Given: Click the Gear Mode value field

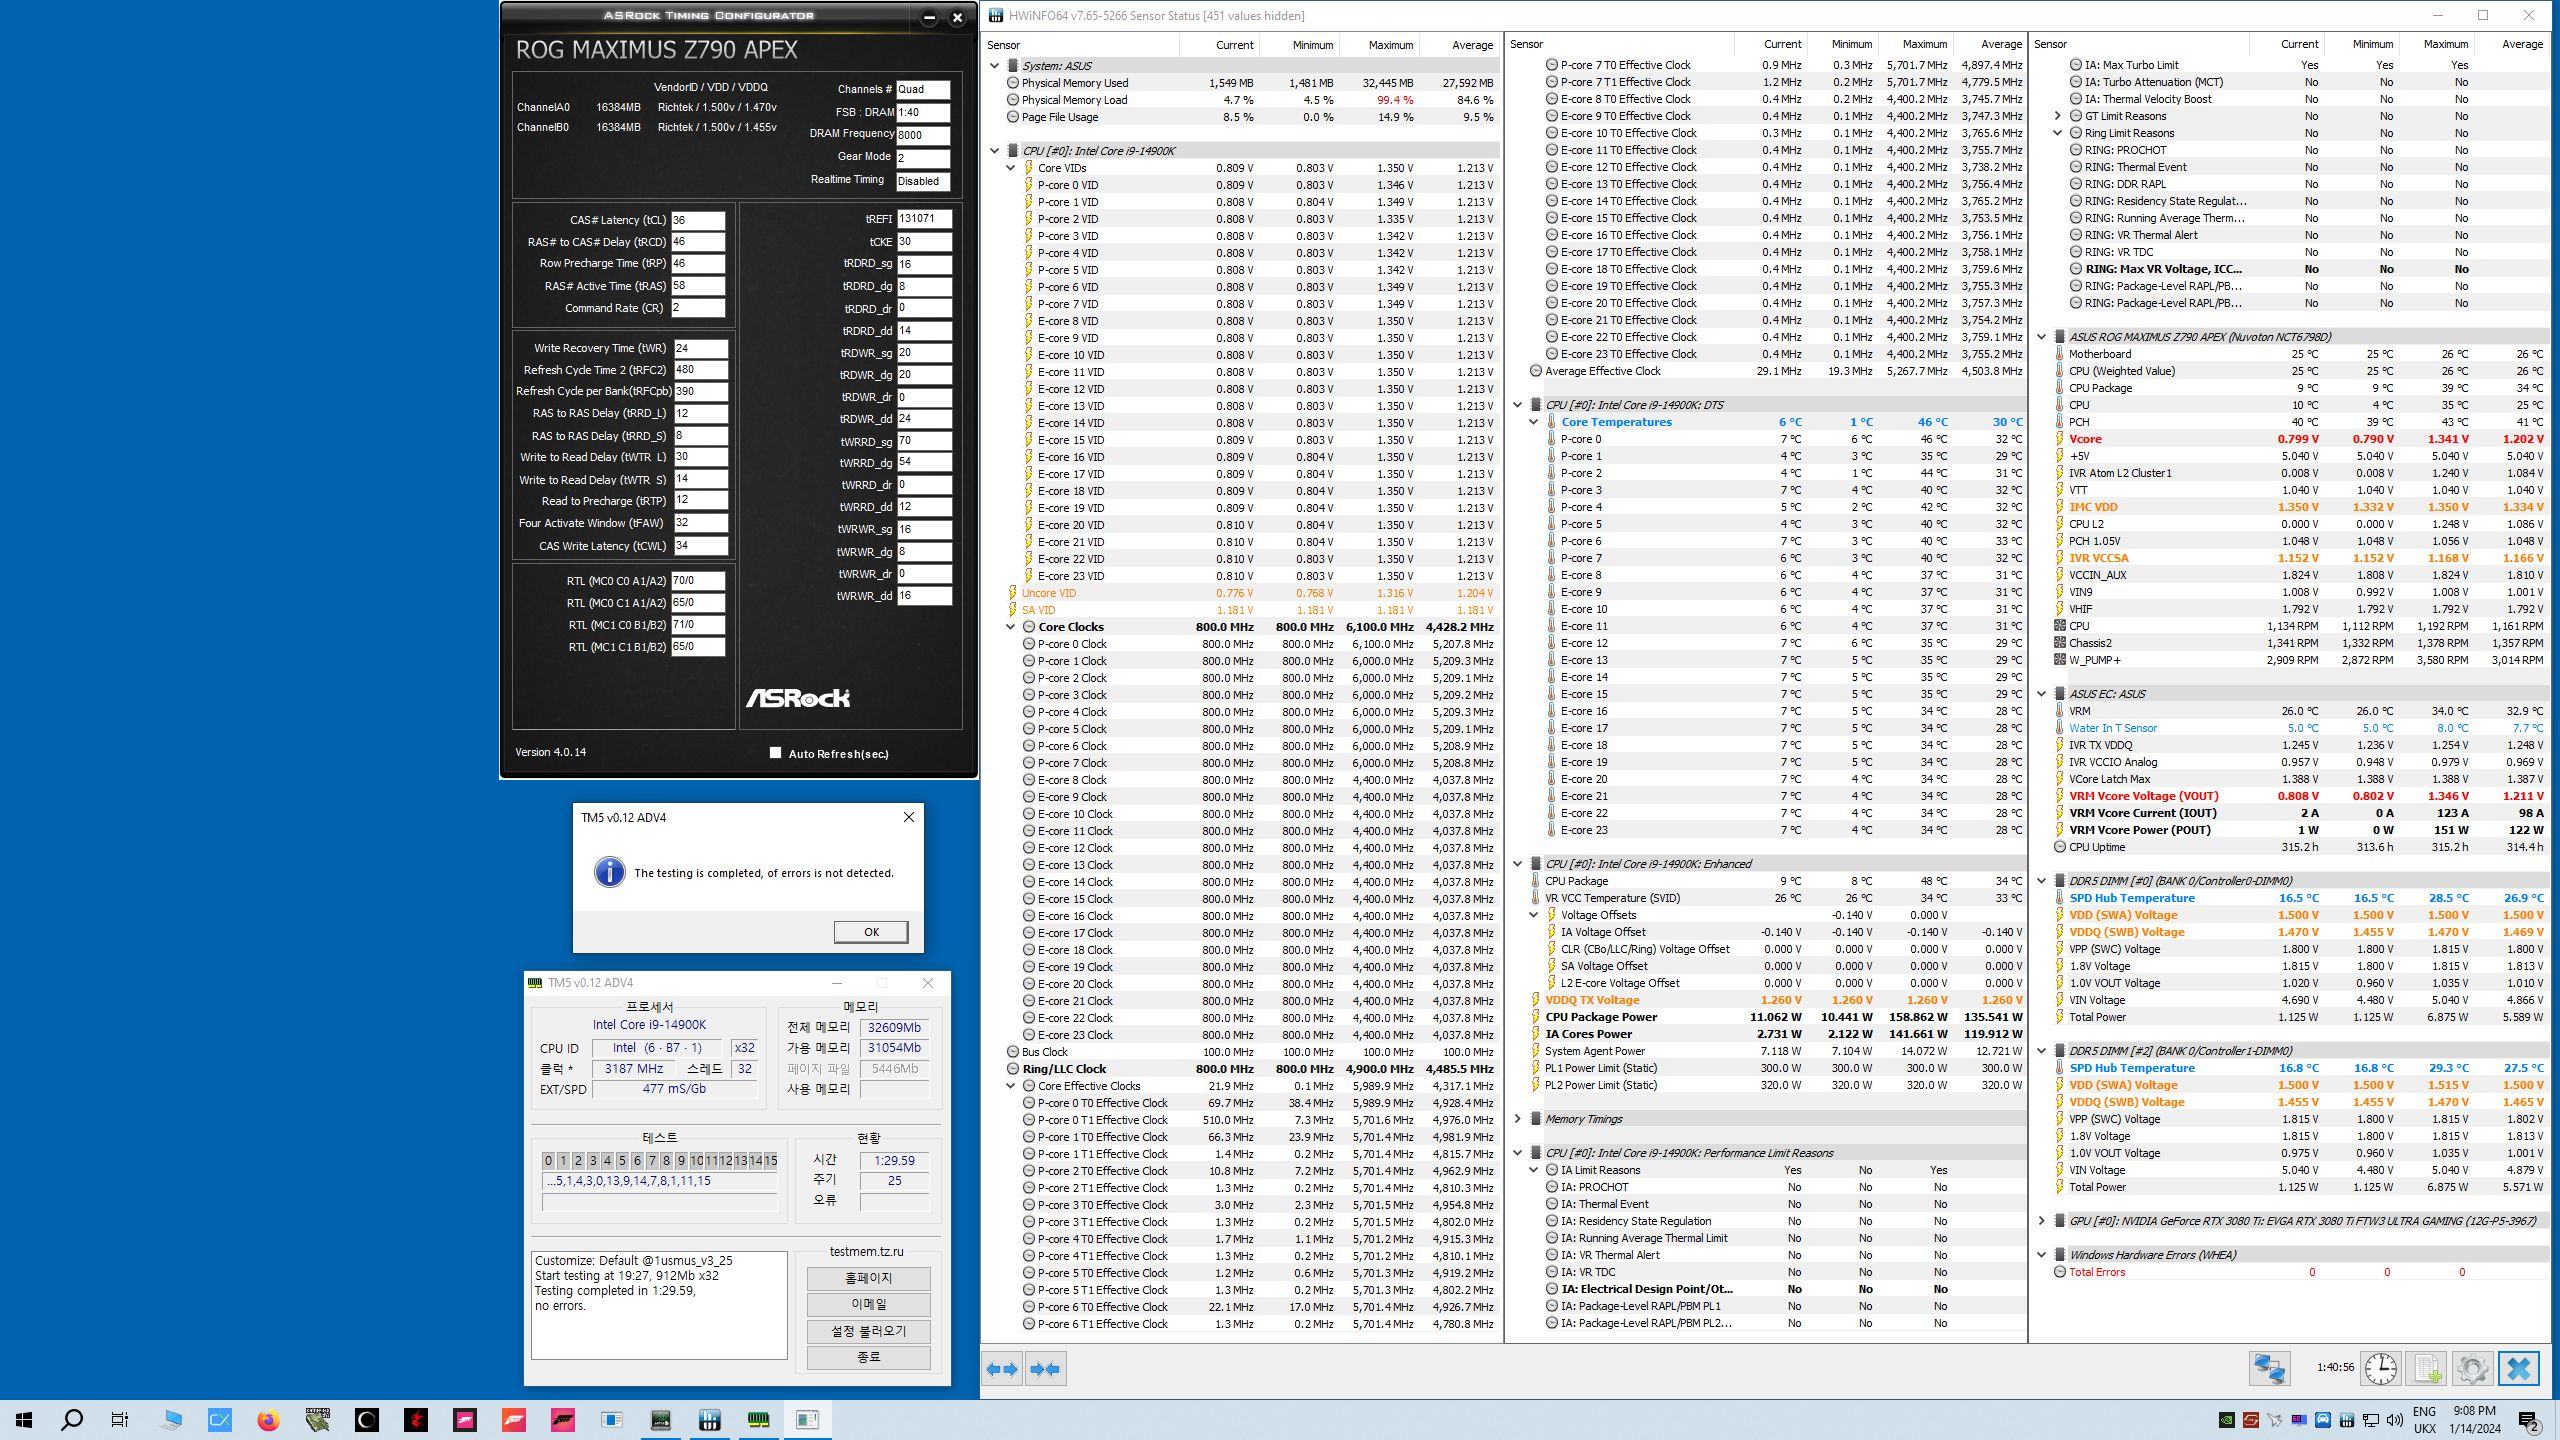Looking at the screenshot, I should pos(923,158).
